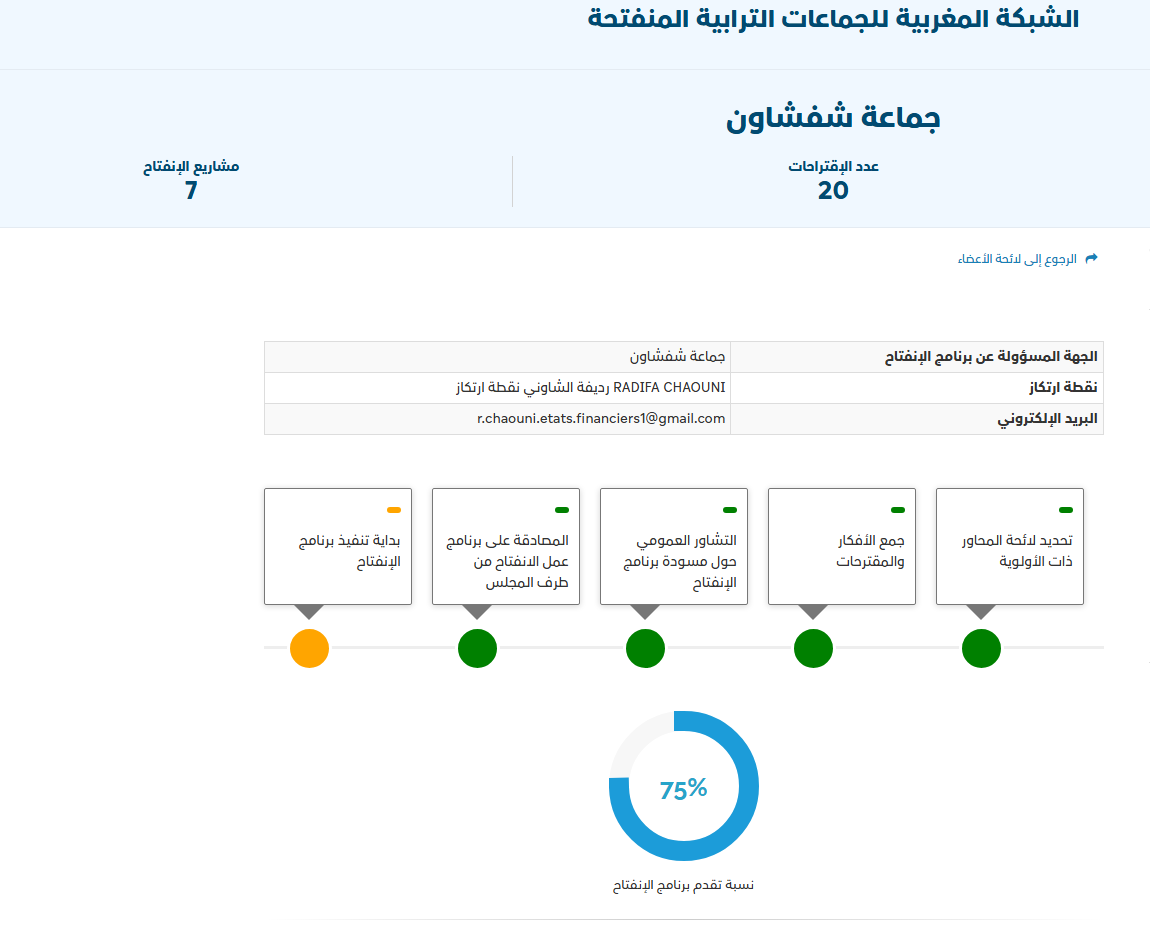Select the المصادقة على برنامج عمل الانفتاح card
The image size is (1152, 927).
[x=505, y=547]
